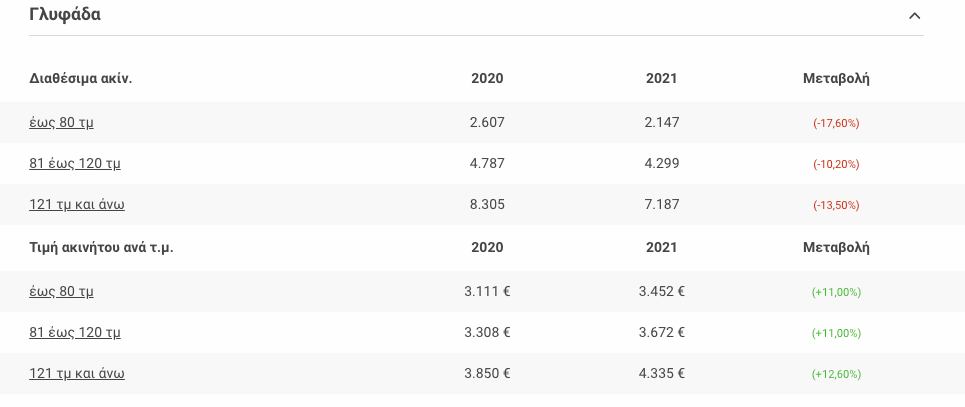Click the 'Τιμή ακινήτου ανά τ.μ.' header

pyautogui.click(x=102, y=247)
